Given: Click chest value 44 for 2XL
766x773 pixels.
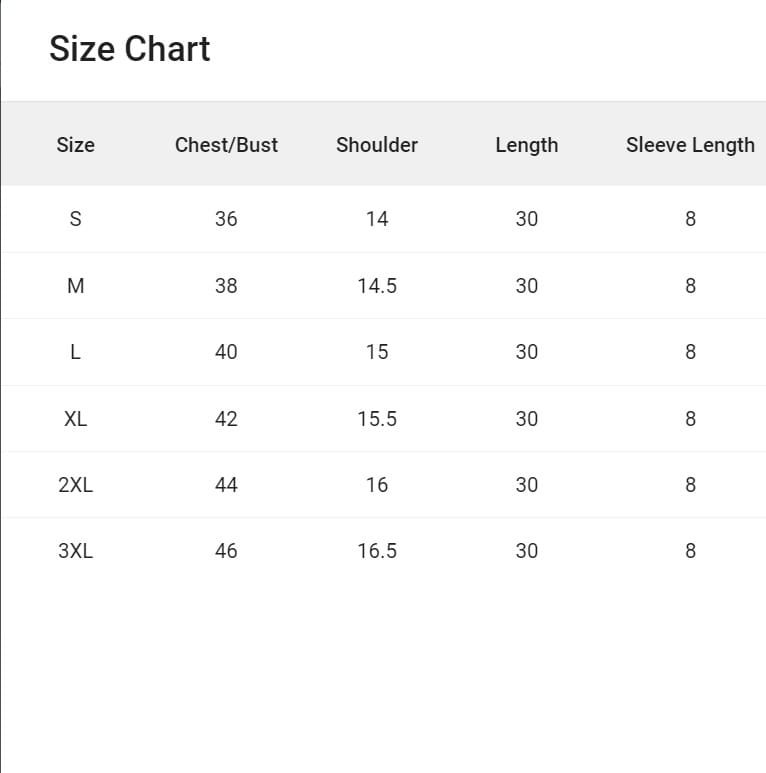Looking at the screenshot, I should click(226, 485).
